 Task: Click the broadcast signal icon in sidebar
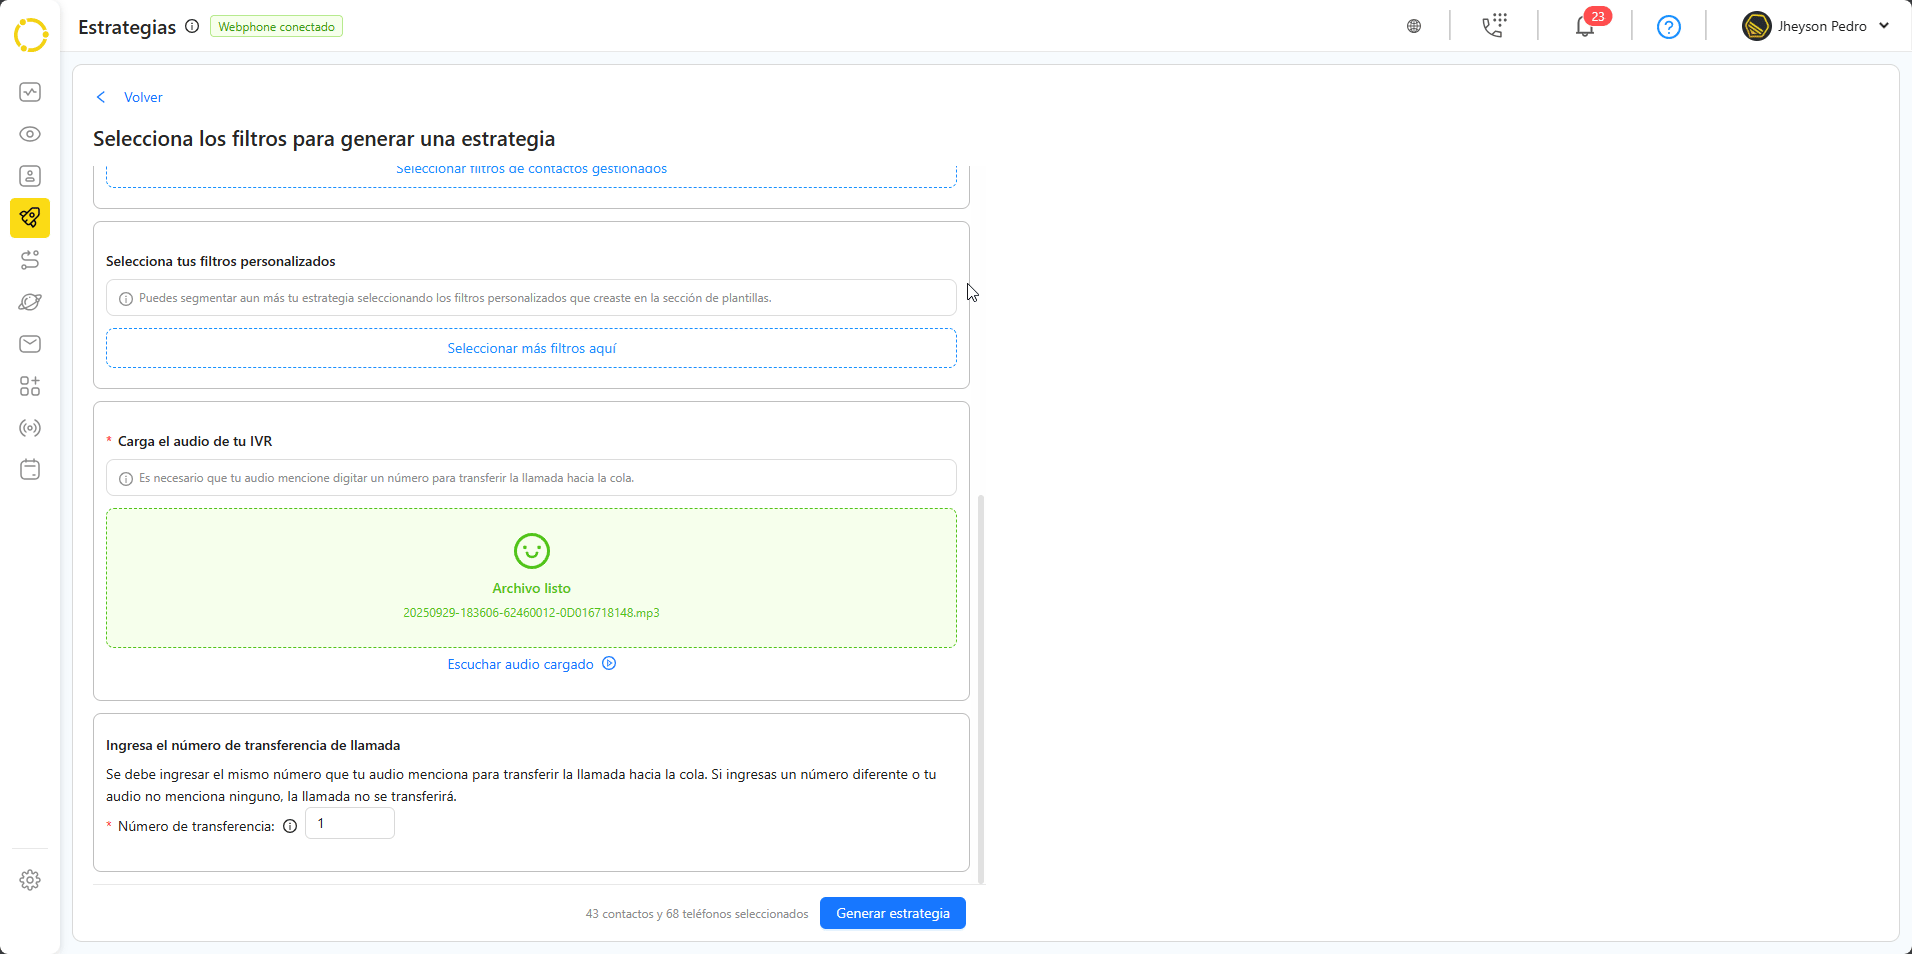30,428
